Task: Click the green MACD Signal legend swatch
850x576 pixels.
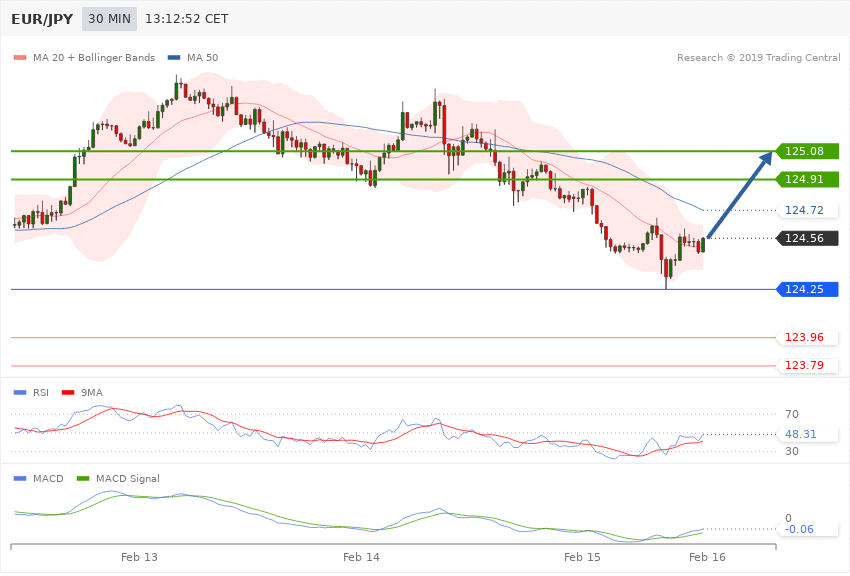Action: [83, 479]
